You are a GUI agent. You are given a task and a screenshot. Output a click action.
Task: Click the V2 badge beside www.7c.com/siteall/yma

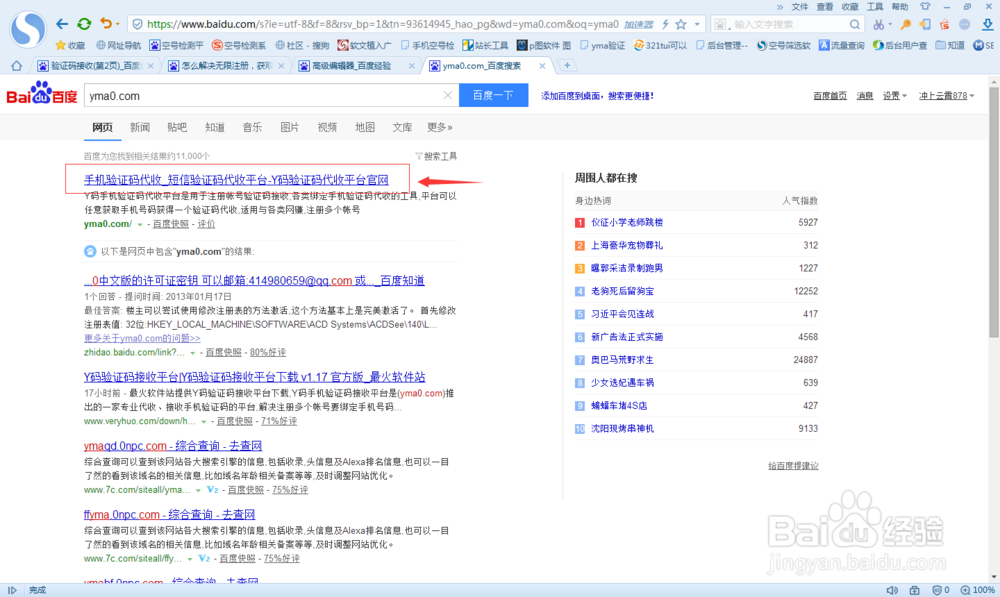(212, 490)
